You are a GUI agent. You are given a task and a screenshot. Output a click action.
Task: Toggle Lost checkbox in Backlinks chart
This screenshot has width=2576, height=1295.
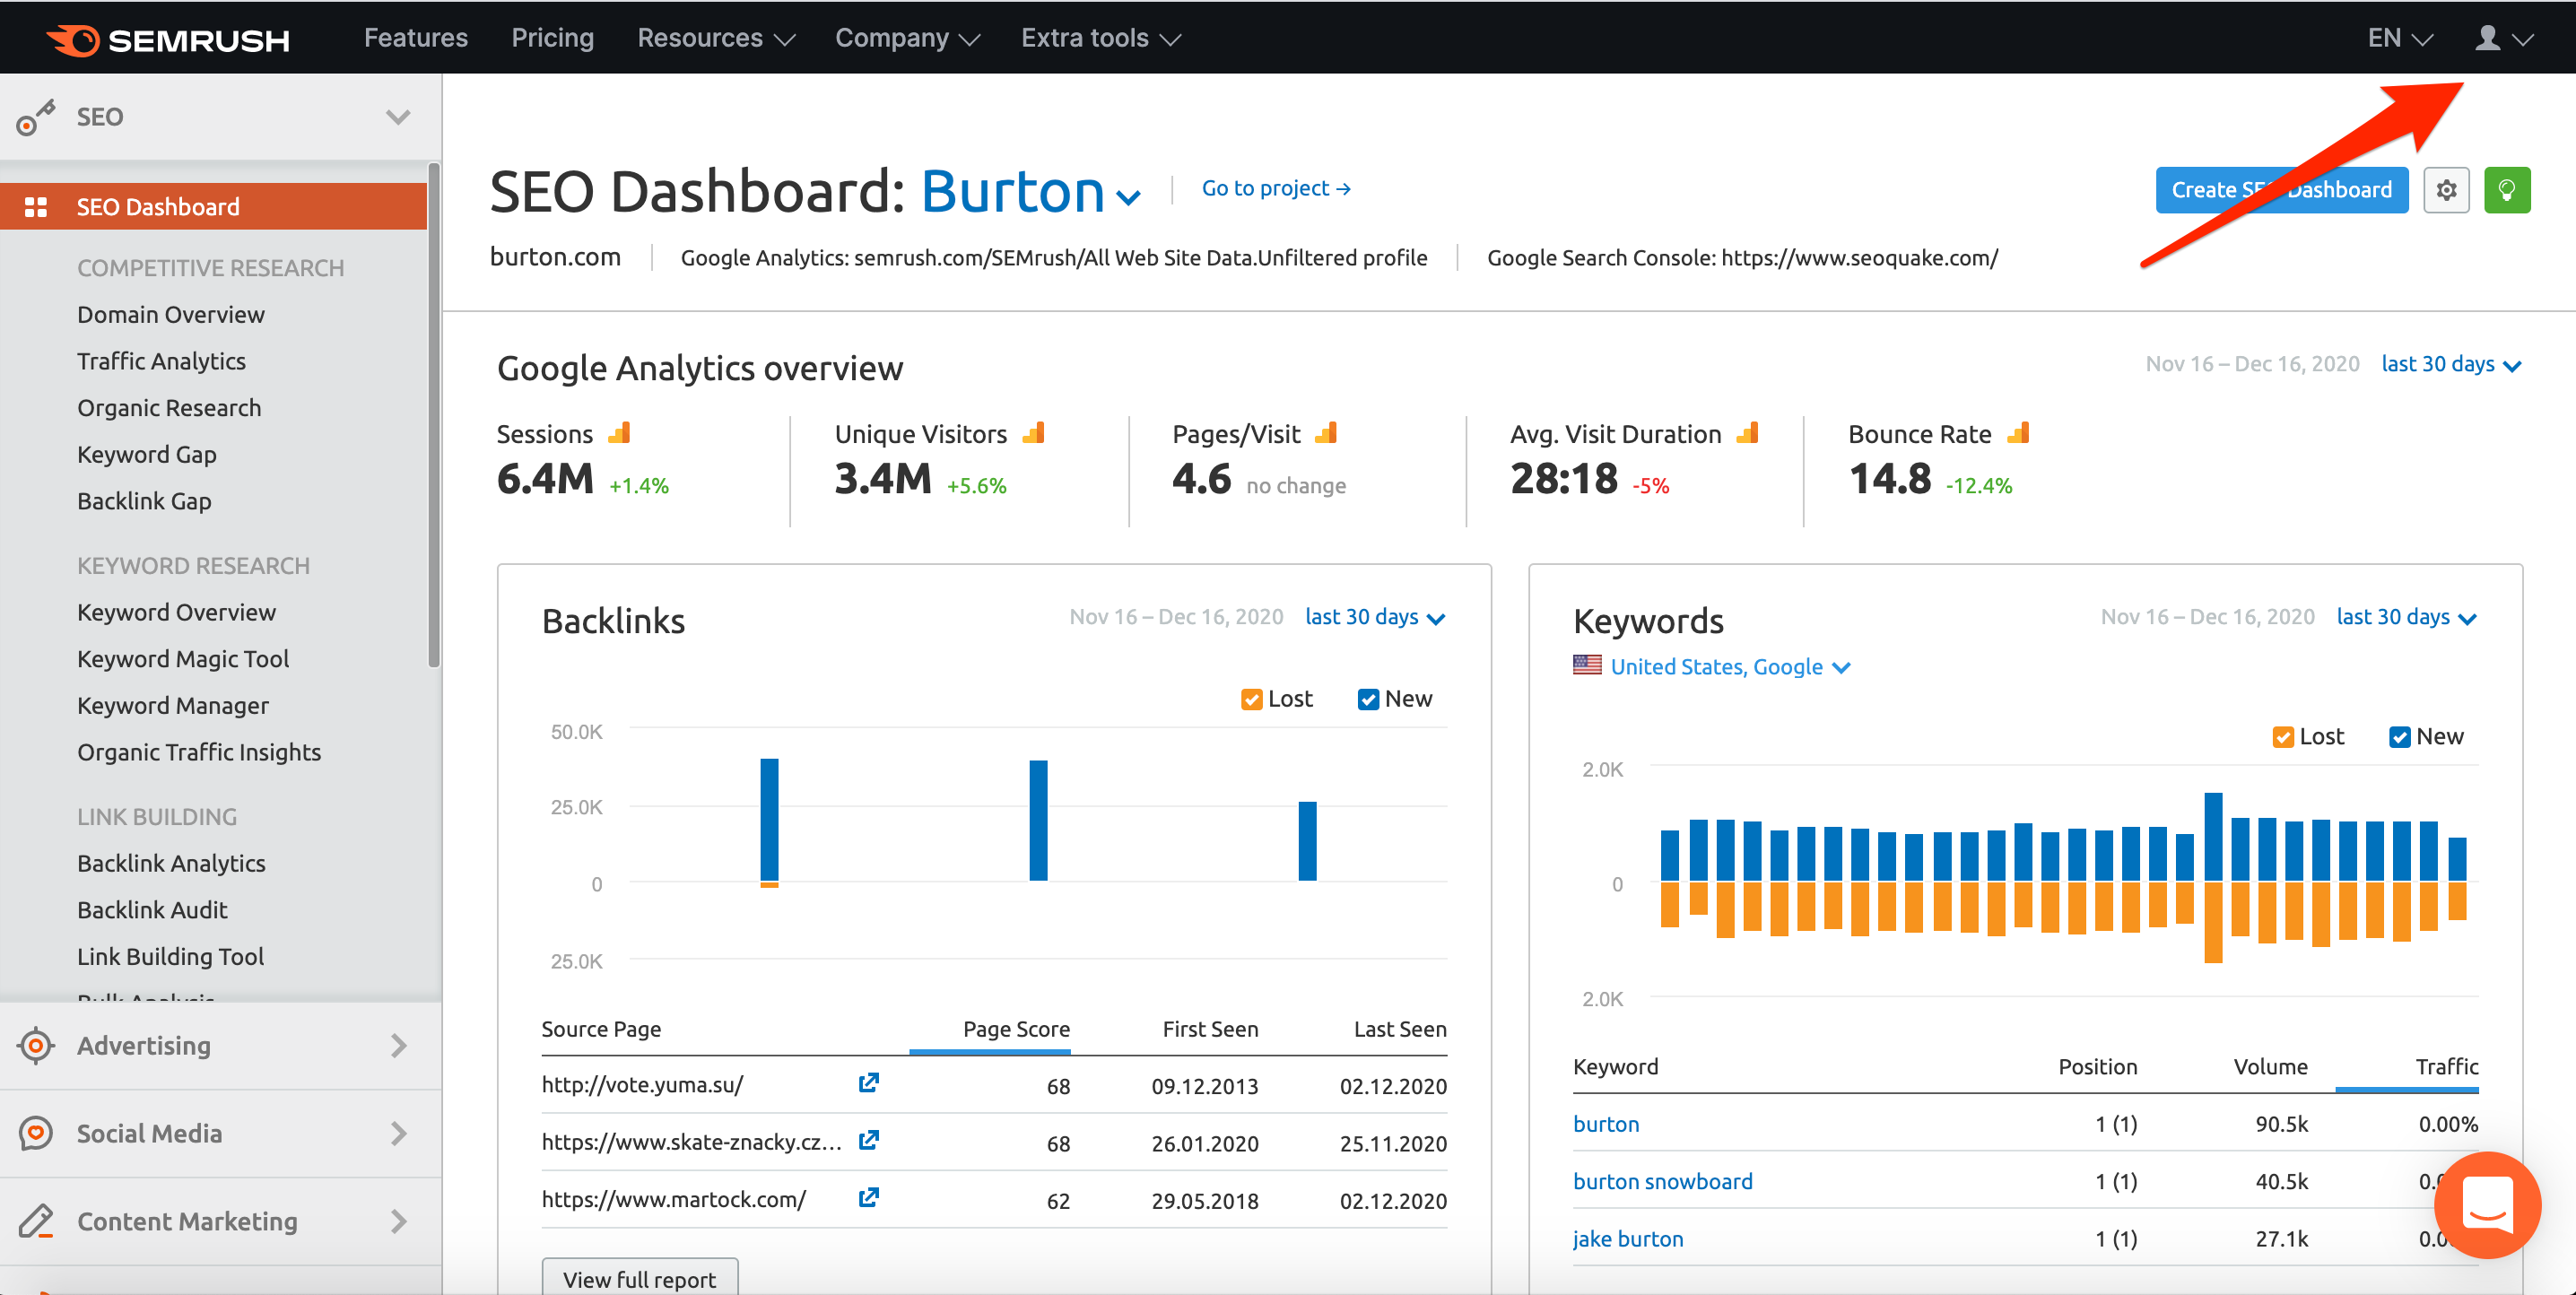pos(1250,699)
